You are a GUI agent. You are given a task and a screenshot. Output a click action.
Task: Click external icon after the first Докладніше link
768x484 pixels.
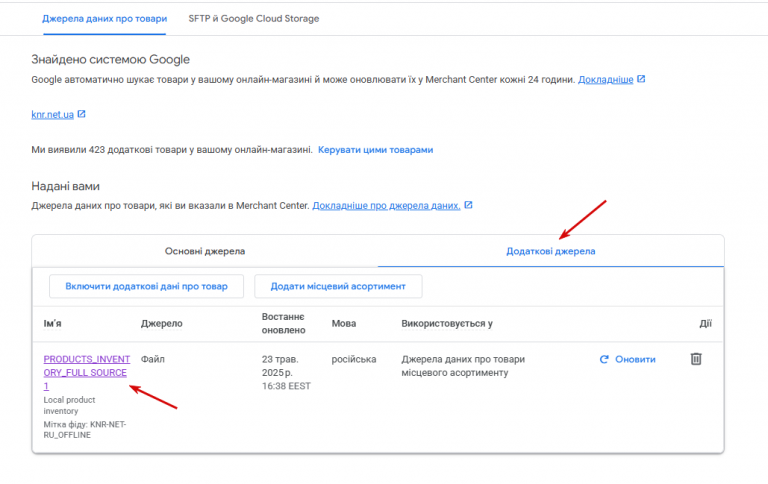point(641,79)
